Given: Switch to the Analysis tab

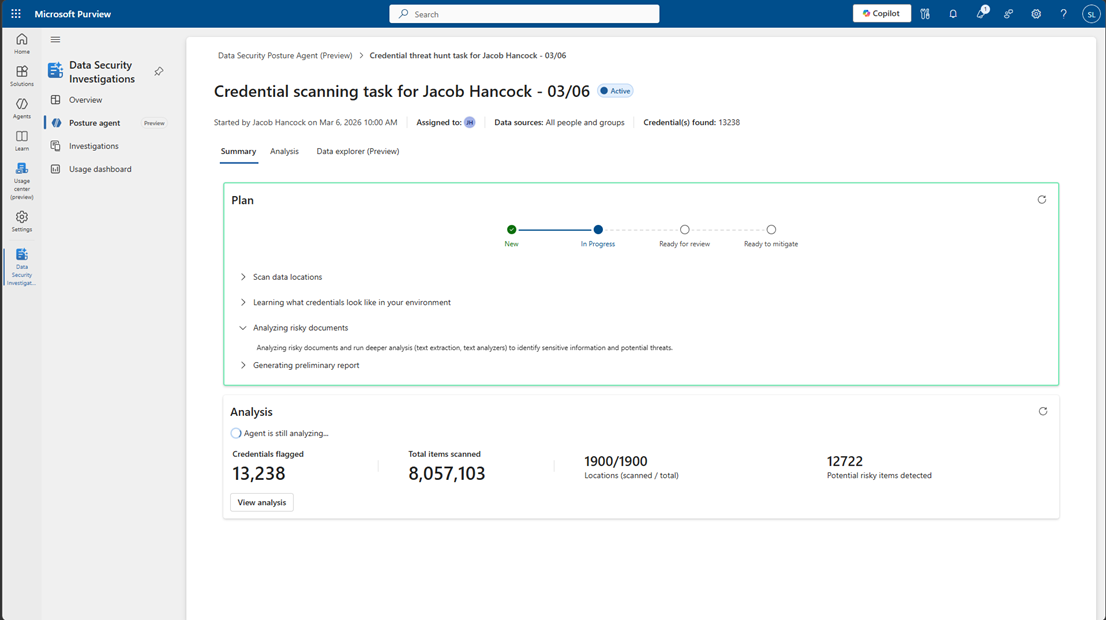Looking at the screenshot, I should click(284, 152).
